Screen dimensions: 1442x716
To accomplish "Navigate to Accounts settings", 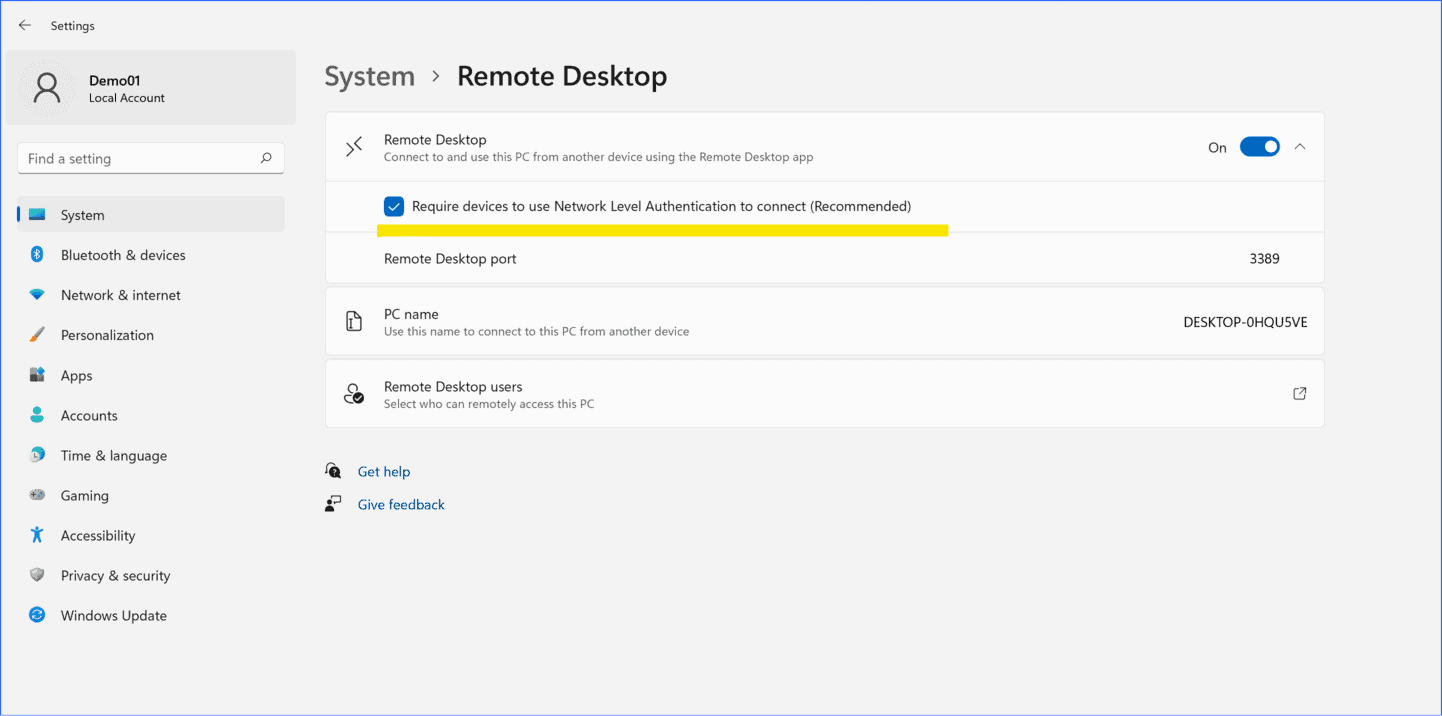I will coord(151,415).
